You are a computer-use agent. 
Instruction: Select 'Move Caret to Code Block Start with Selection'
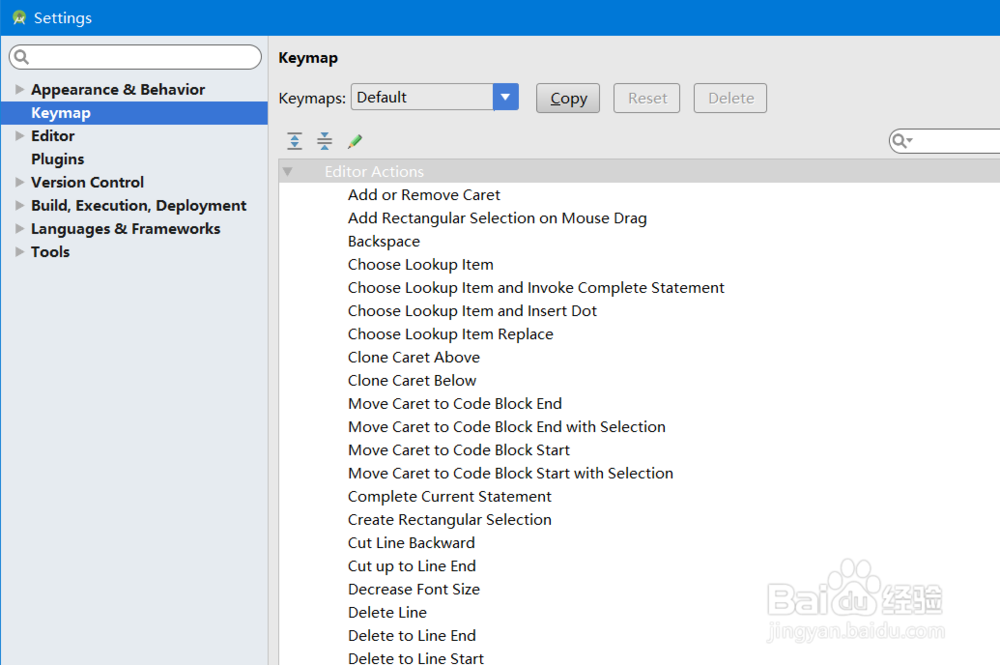511,473
